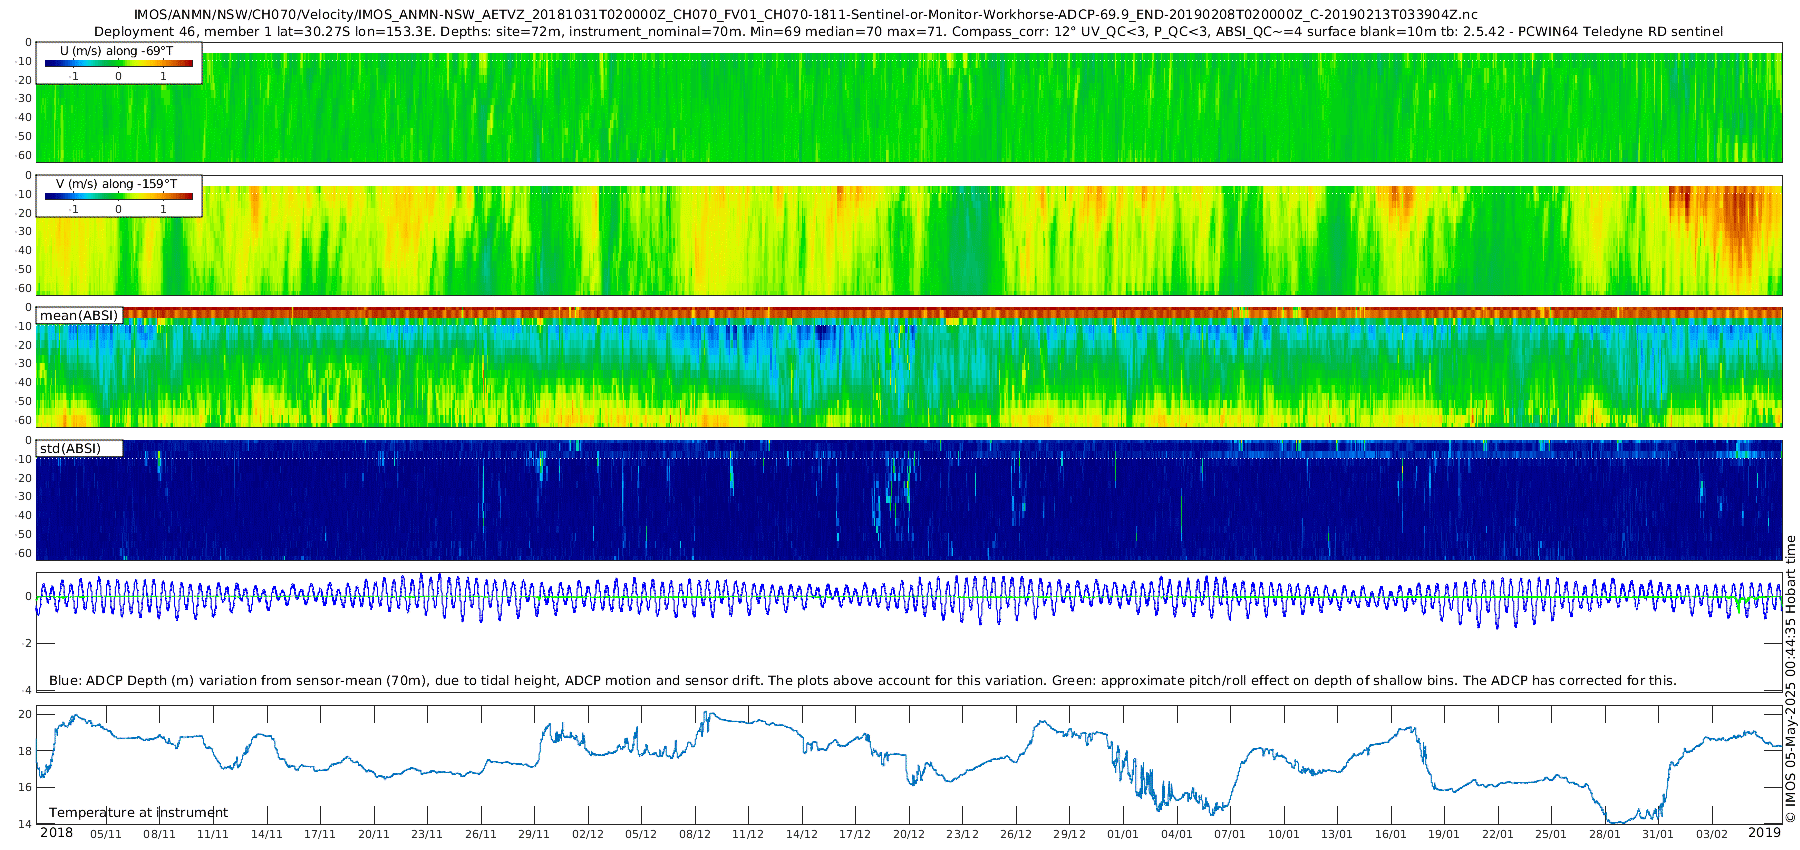
Task: Click the file path title at the top
Action: 805,15
